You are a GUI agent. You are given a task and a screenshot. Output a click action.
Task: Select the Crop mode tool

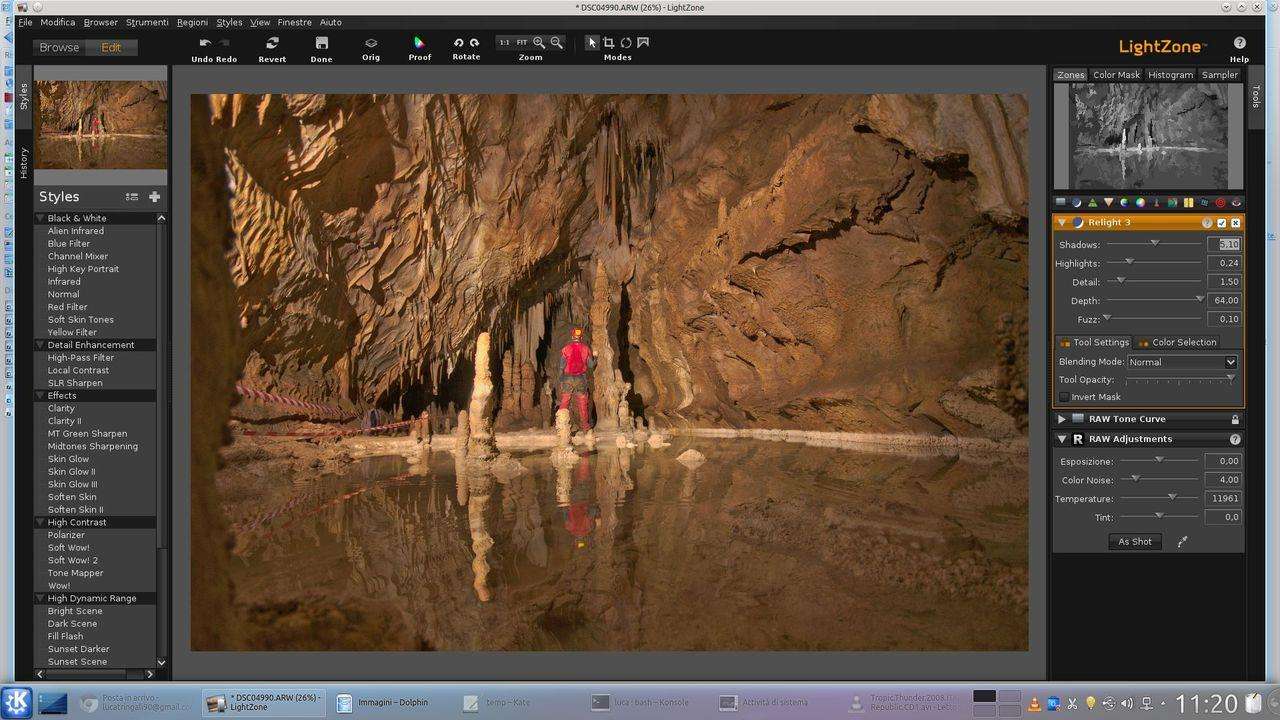click(x=608, y=43)
